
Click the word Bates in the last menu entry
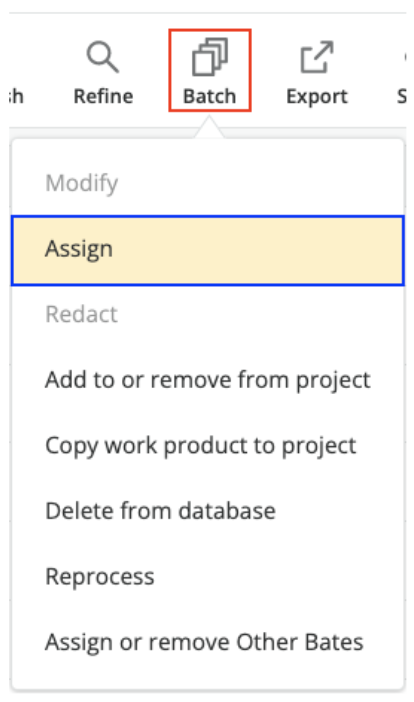coord(334,642)
